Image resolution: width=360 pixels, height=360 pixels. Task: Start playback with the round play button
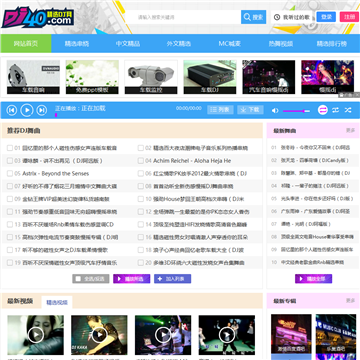[x=27, y=110]
